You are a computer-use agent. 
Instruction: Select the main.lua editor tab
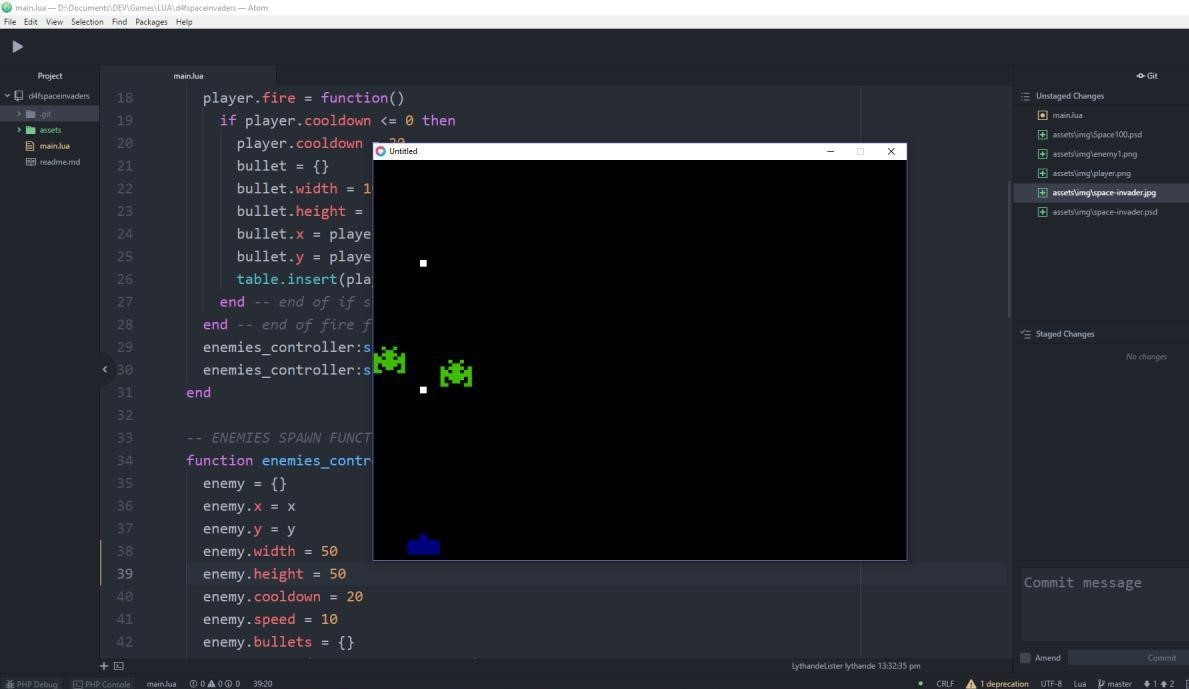[x=188, y=76]
